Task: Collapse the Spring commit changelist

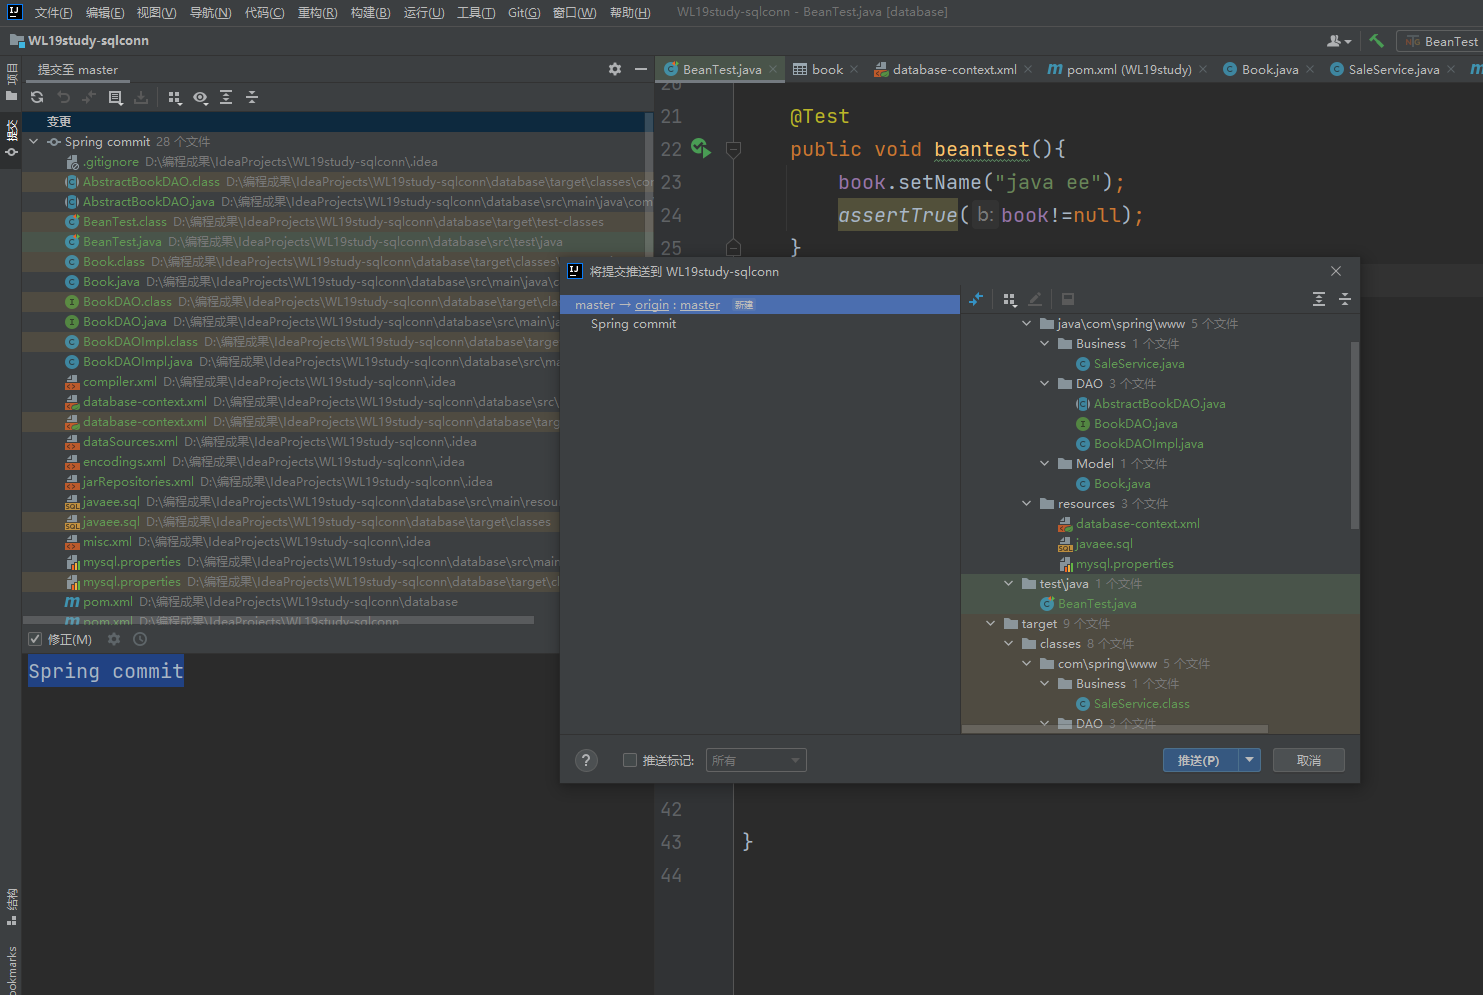Action: click(x=34, y=141)
